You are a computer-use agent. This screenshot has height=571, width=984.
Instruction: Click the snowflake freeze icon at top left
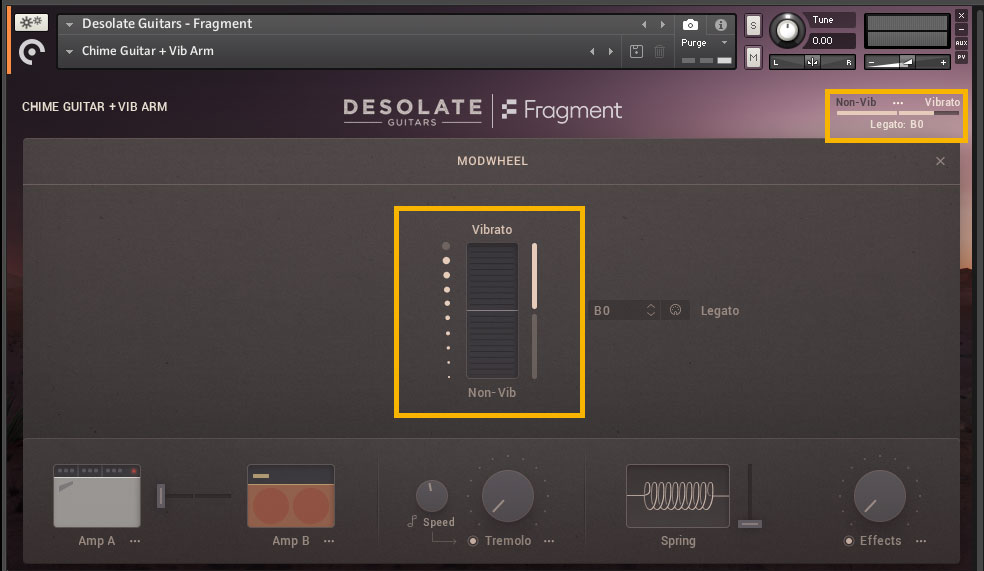(31, 23)
